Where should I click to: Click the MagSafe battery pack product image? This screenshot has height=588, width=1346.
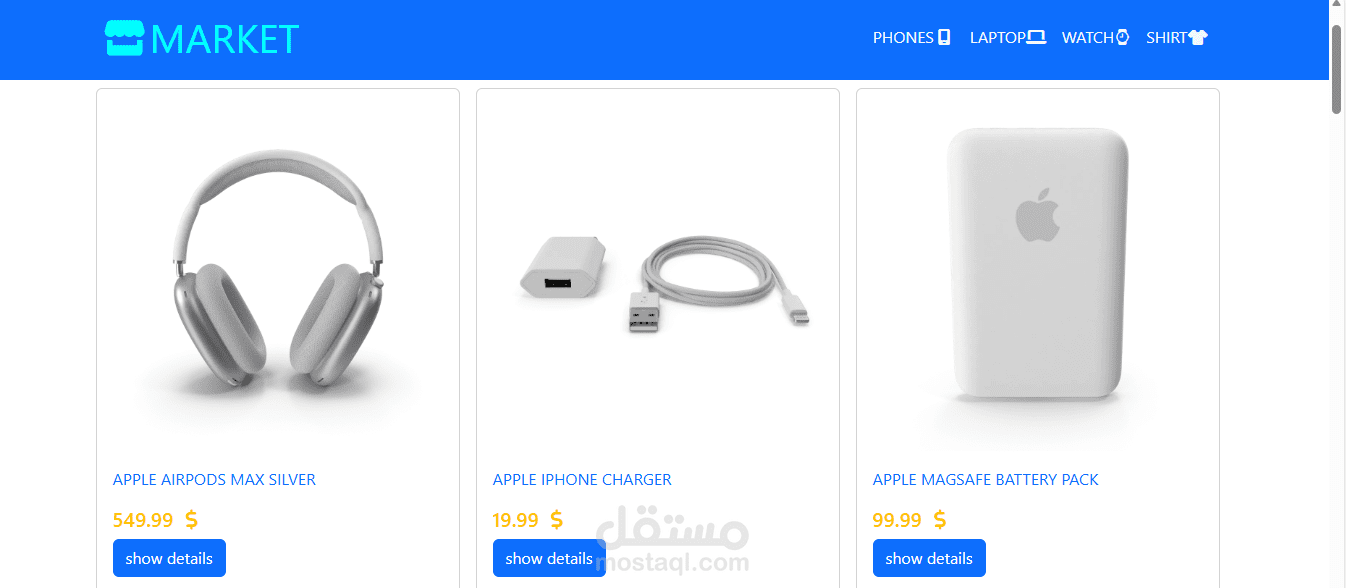point(1038,270)
